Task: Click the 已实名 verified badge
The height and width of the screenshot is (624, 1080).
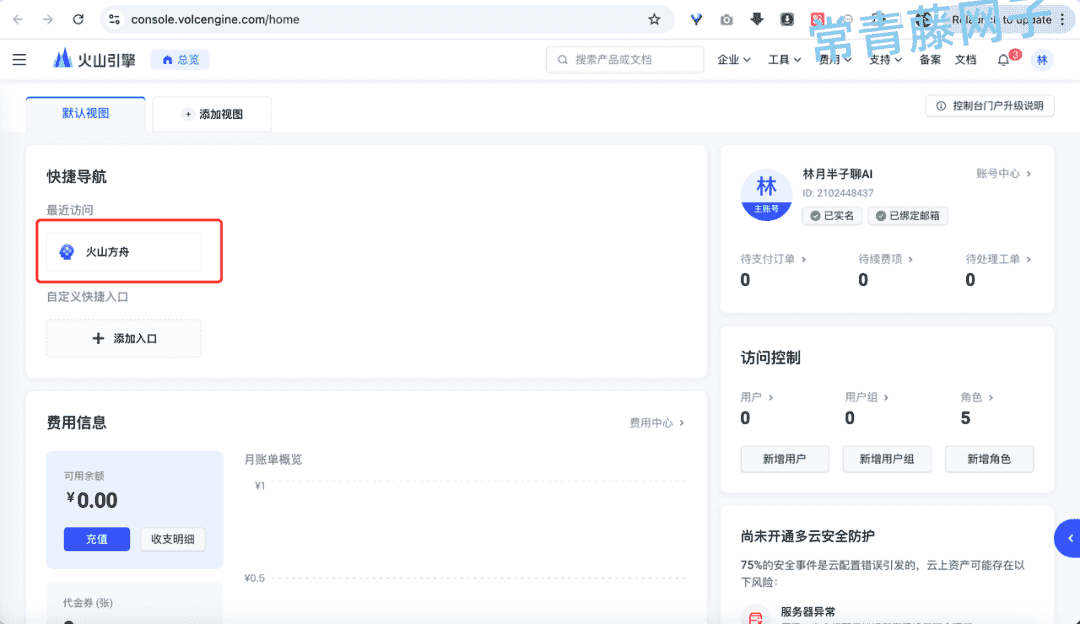Action: (x=832, y=216)
